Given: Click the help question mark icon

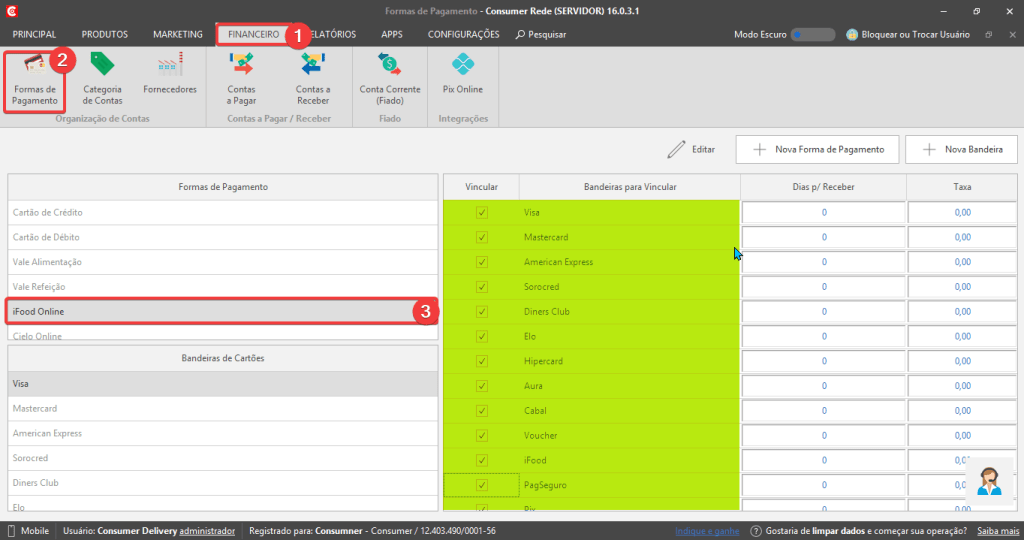Looking at the screenshot, I should pyautogui.click(x=756, y=531).
